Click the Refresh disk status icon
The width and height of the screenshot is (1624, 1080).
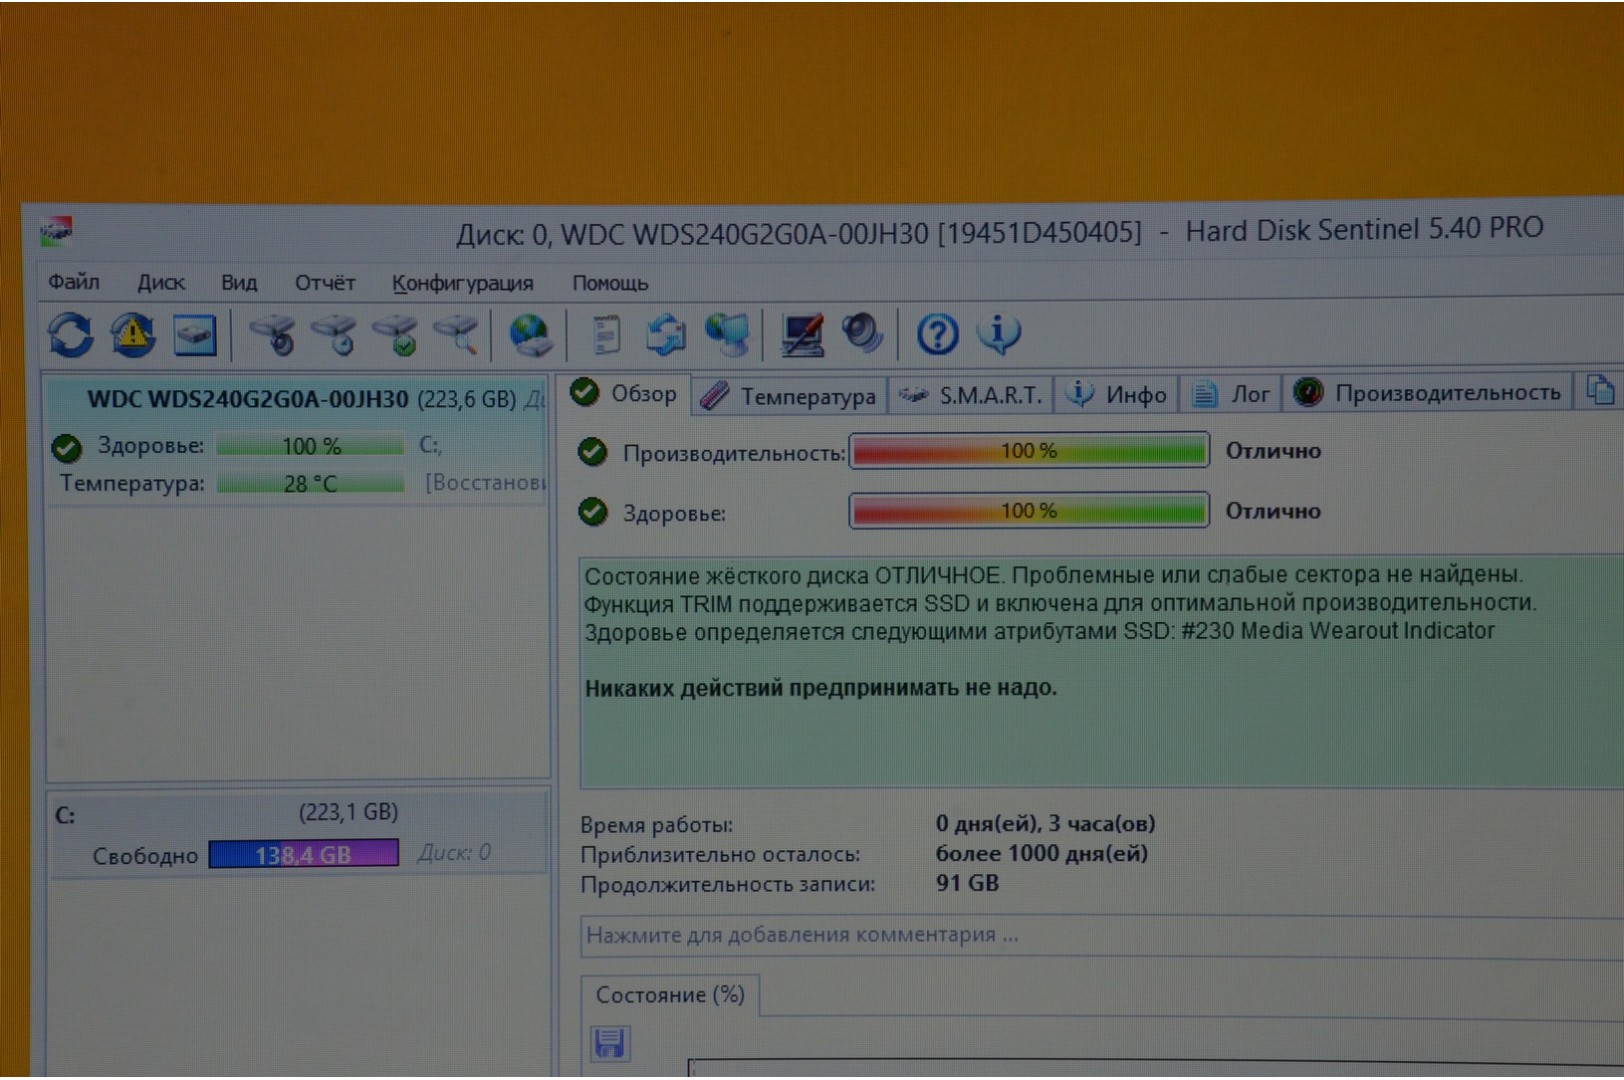[70, 335]
